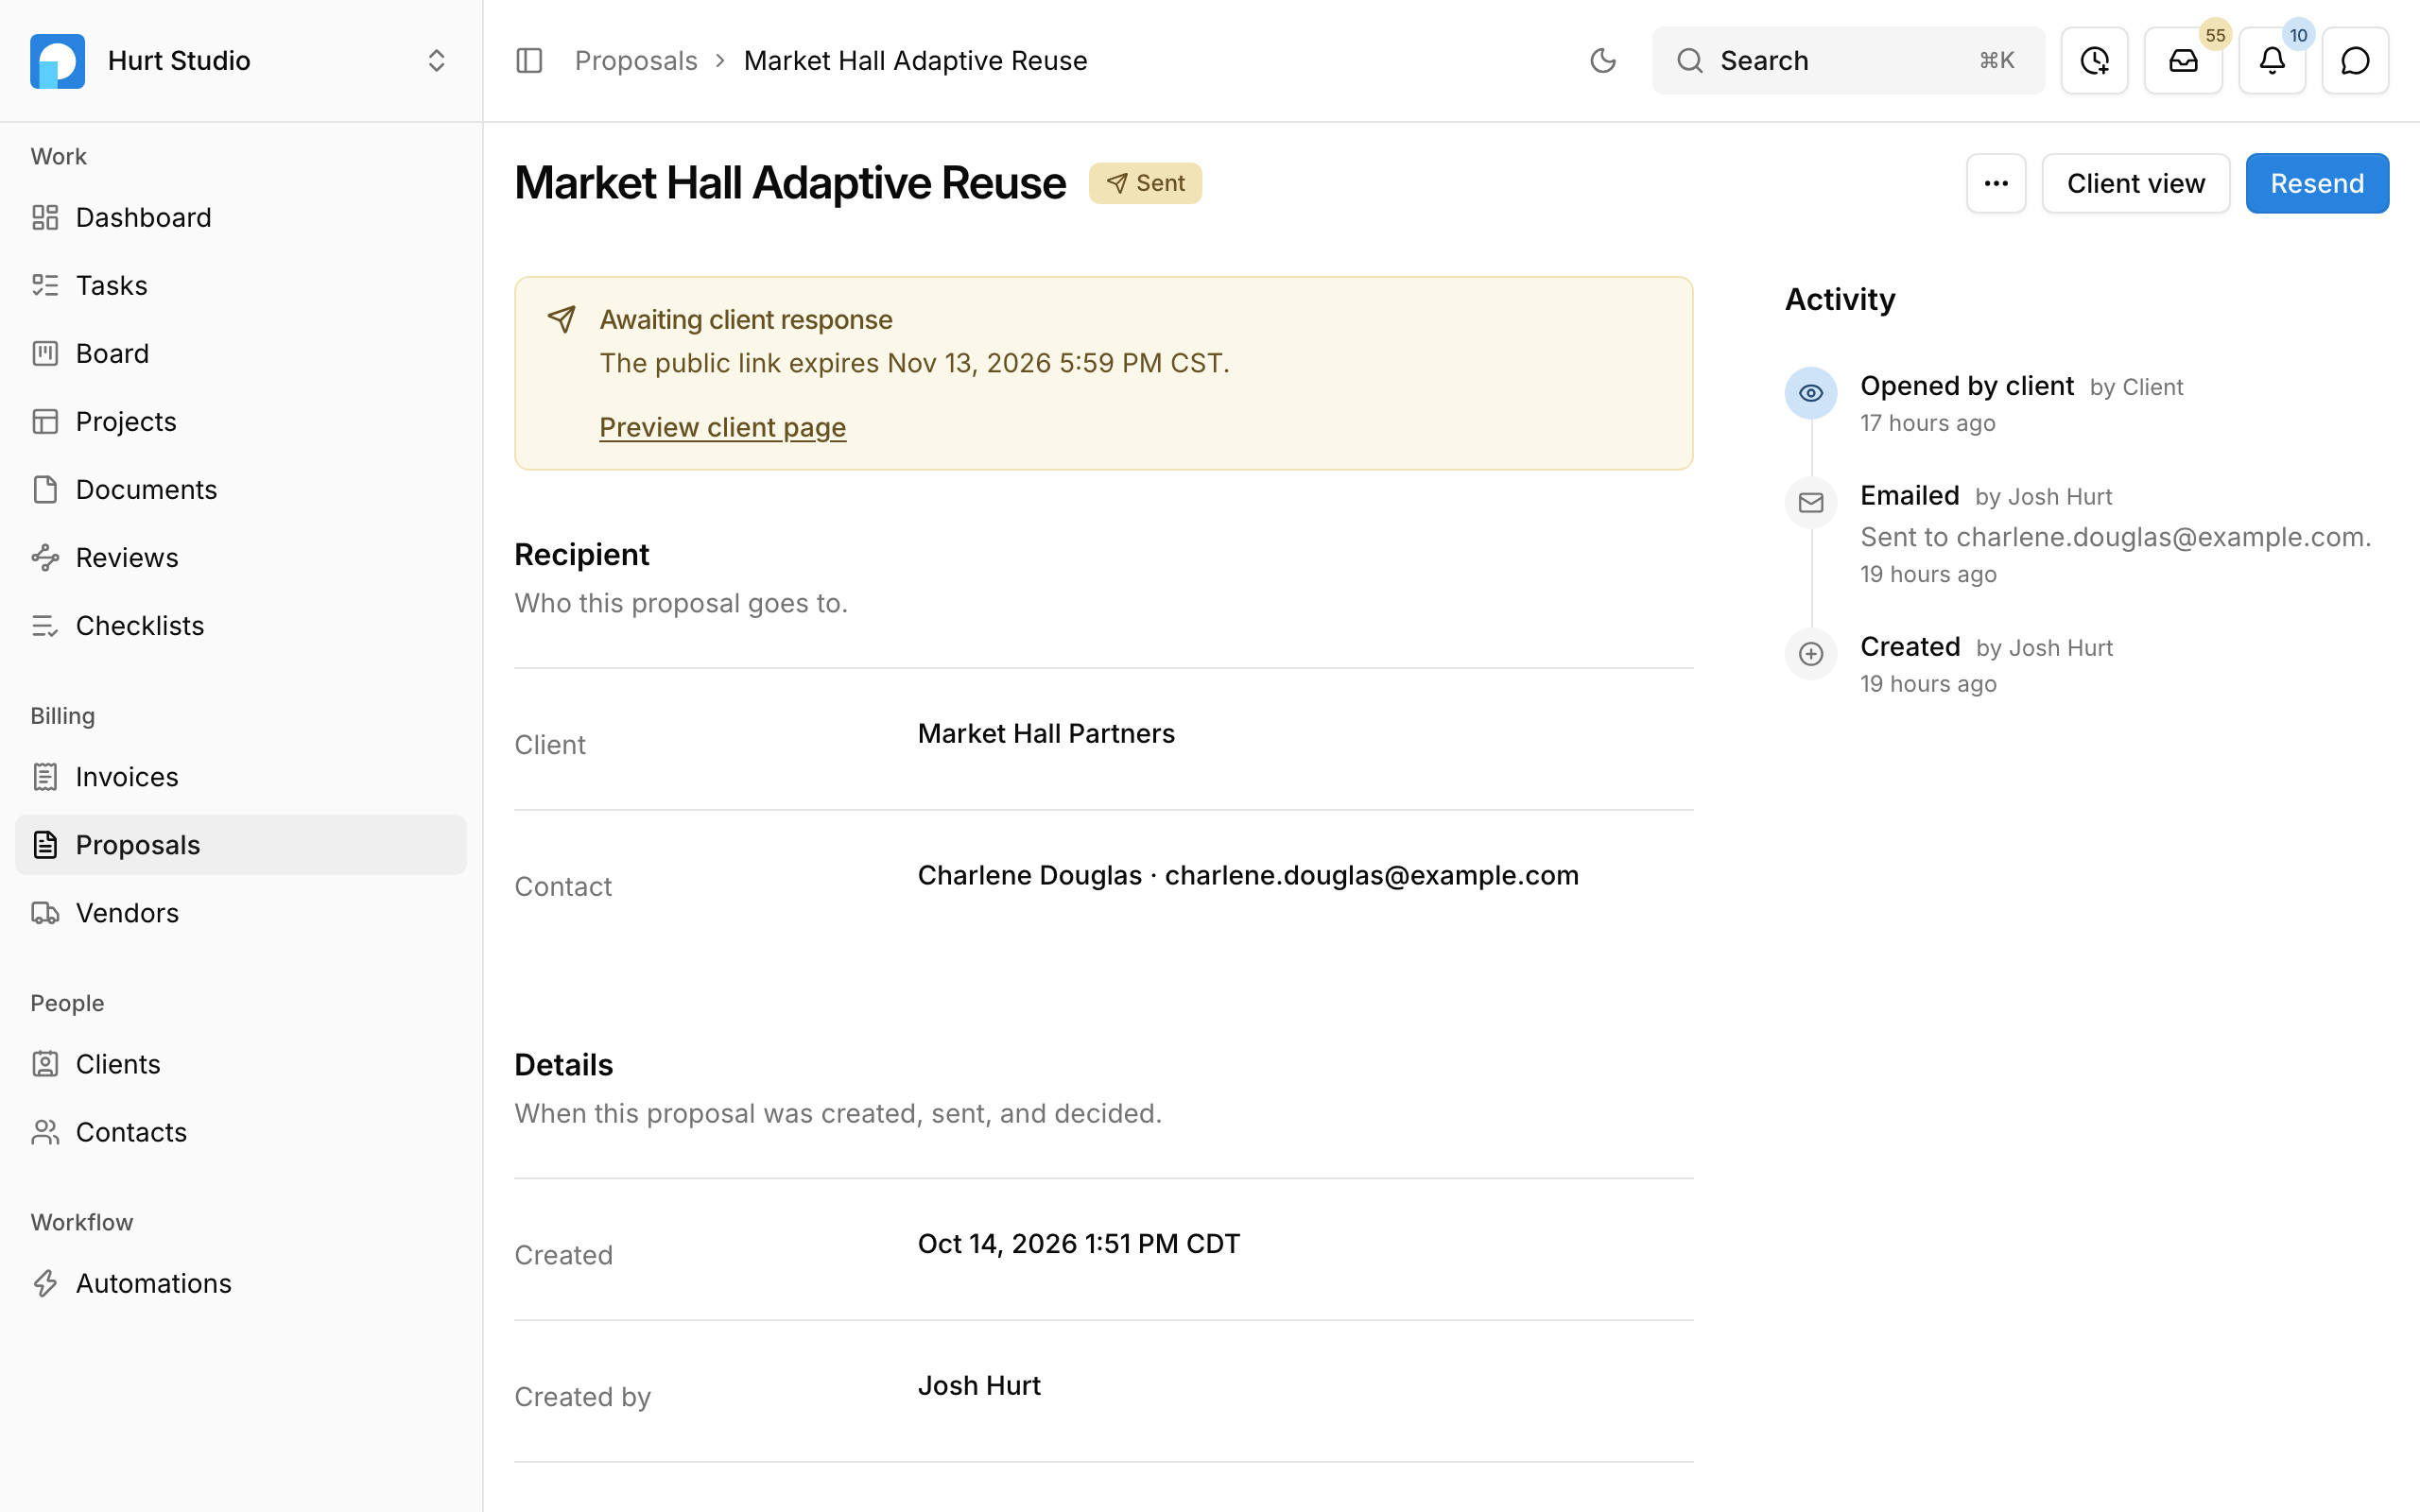Open the Preview client page link
The height and width of the screenshot is (1512, 2420).
point(722,427)
